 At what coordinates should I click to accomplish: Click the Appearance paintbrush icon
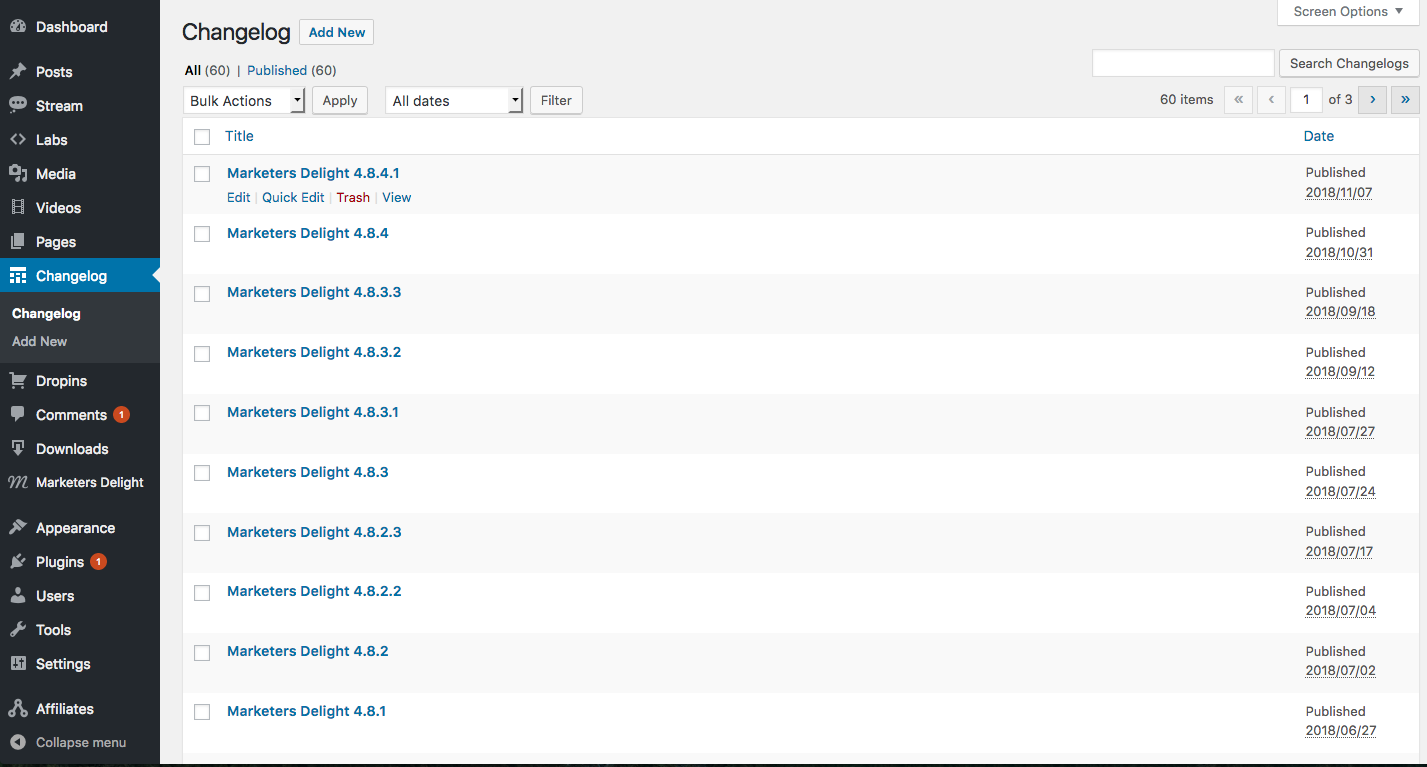pos(18,528)
